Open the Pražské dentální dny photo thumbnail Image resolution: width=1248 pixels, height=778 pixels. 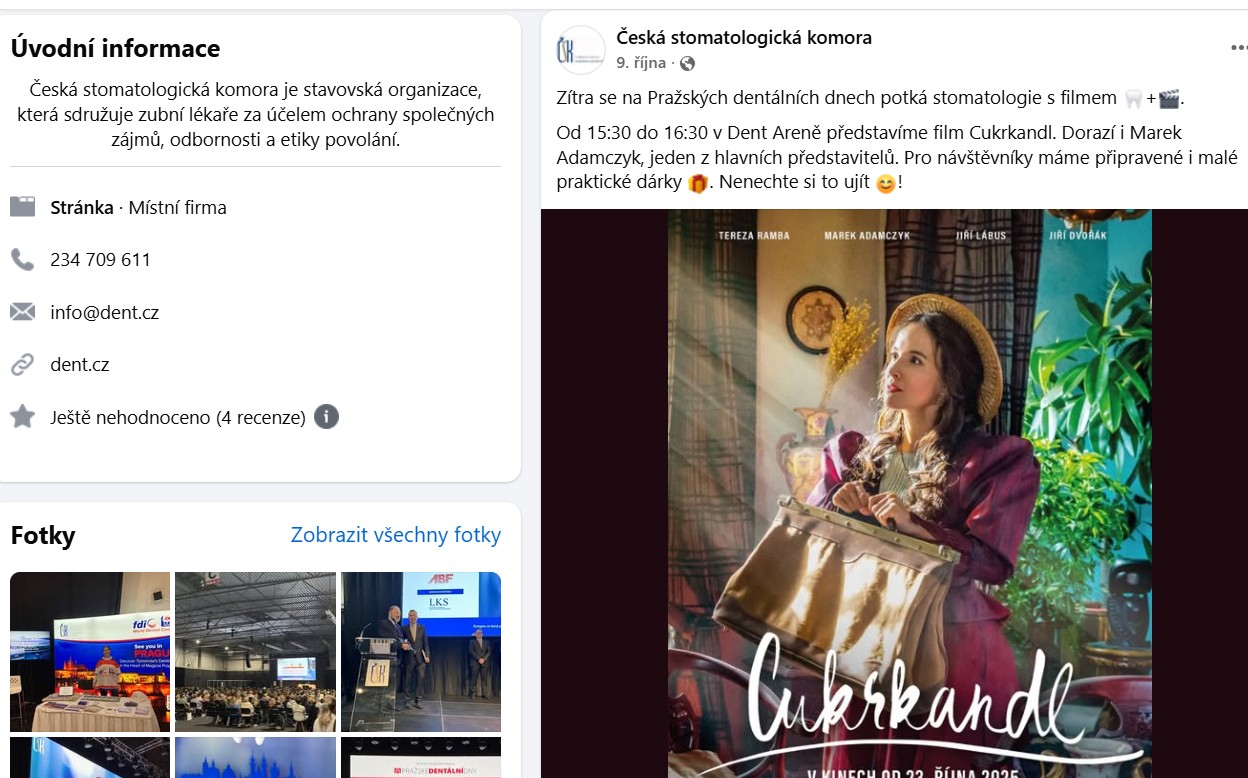point(421,758)
